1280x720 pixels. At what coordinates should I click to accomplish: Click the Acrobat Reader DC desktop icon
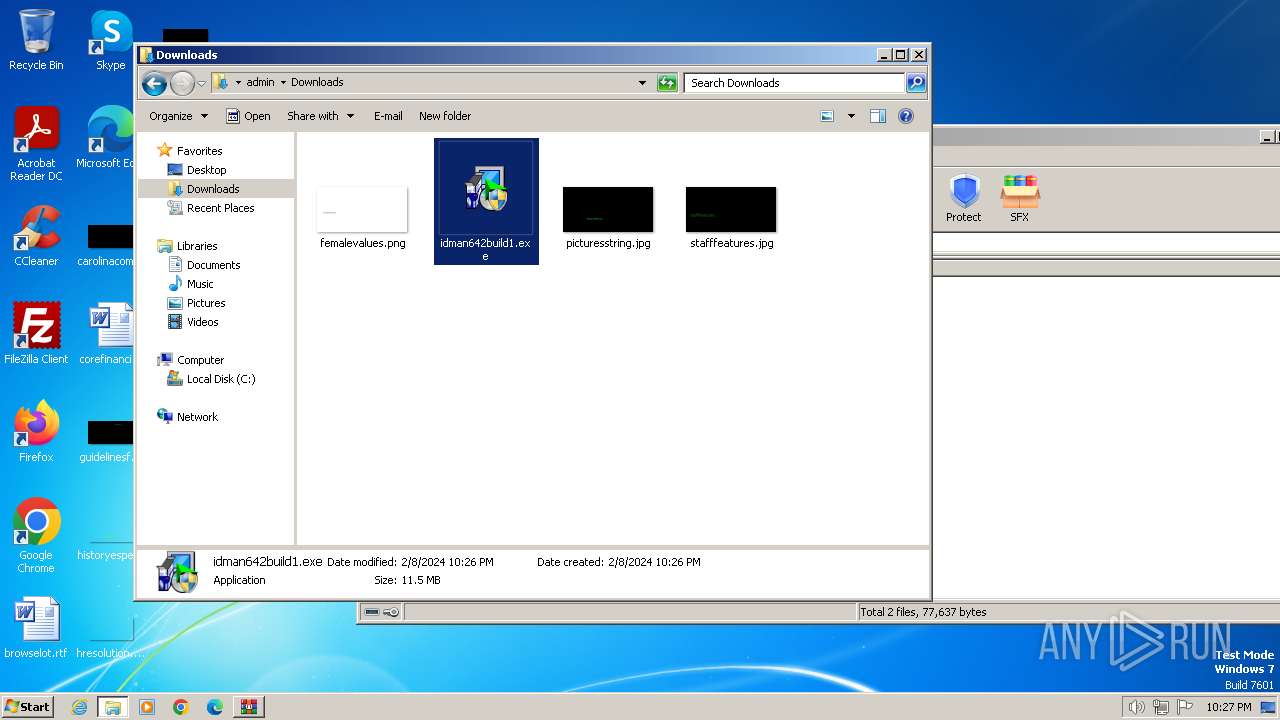[36, 145]
